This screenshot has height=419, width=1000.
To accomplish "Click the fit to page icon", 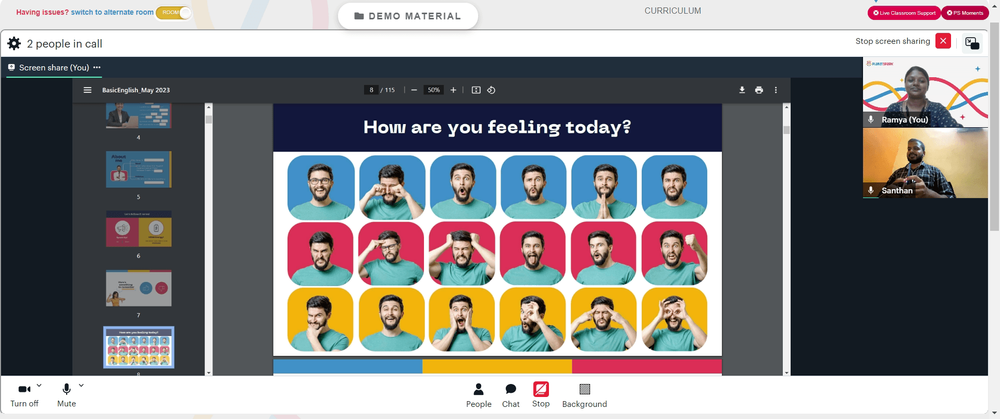I will coord(476,90).
